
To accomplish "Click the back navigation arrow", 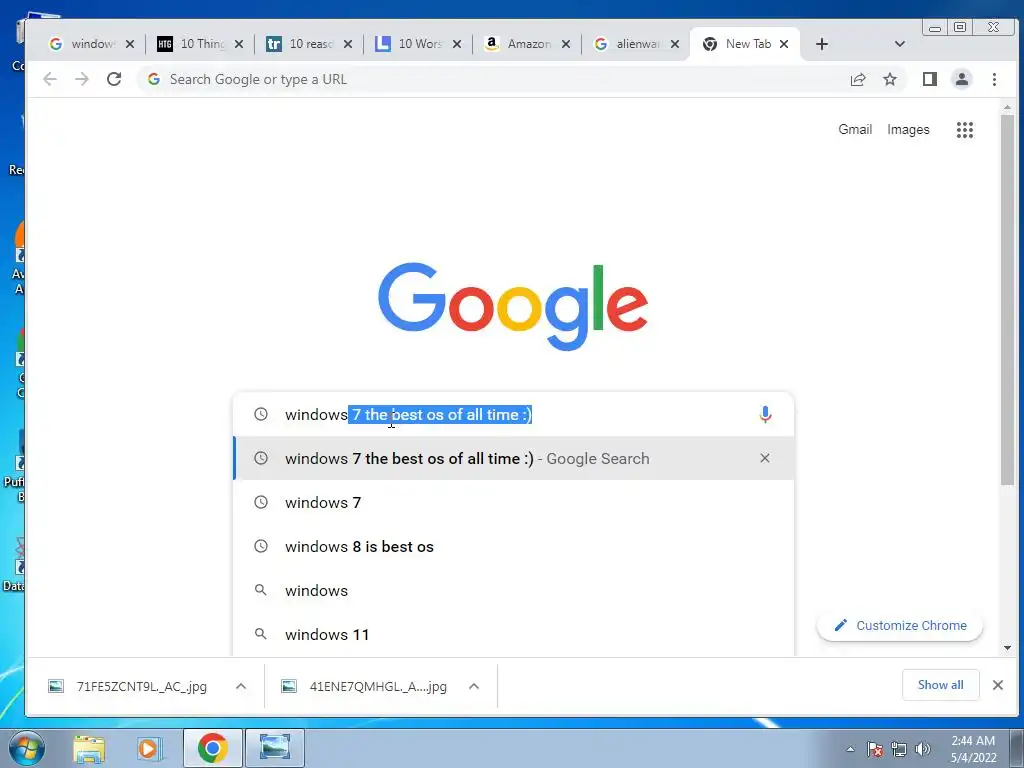I will [50, 79].
